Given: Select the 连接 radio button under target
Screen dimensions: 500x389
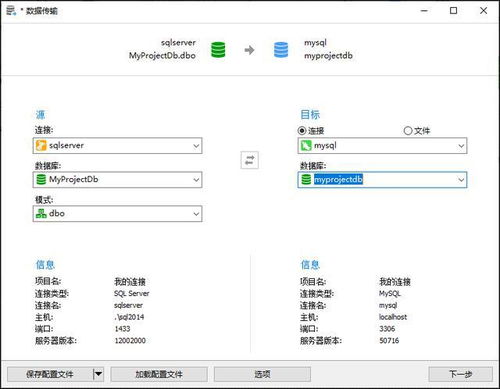Looking at the screenshot, I should (x=302, y=131).
